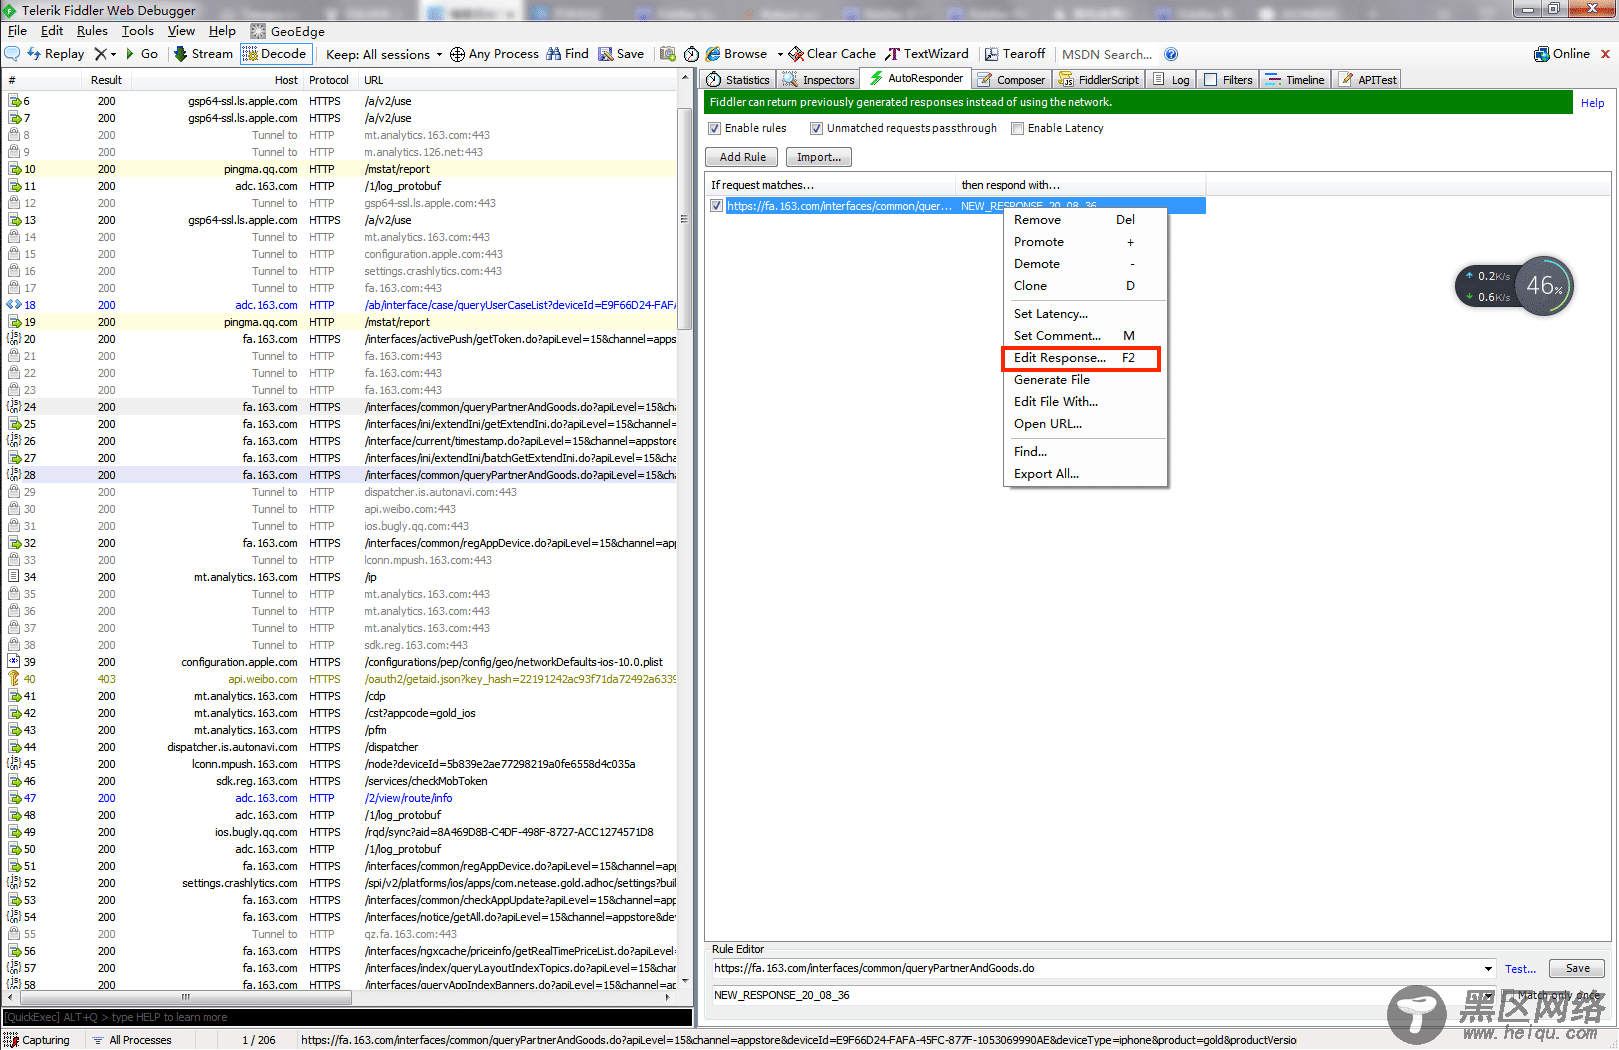The height and width of the screenshot is (1050, 1619).
Task: Open the Inspectors tab
Action: click(819, 80)
